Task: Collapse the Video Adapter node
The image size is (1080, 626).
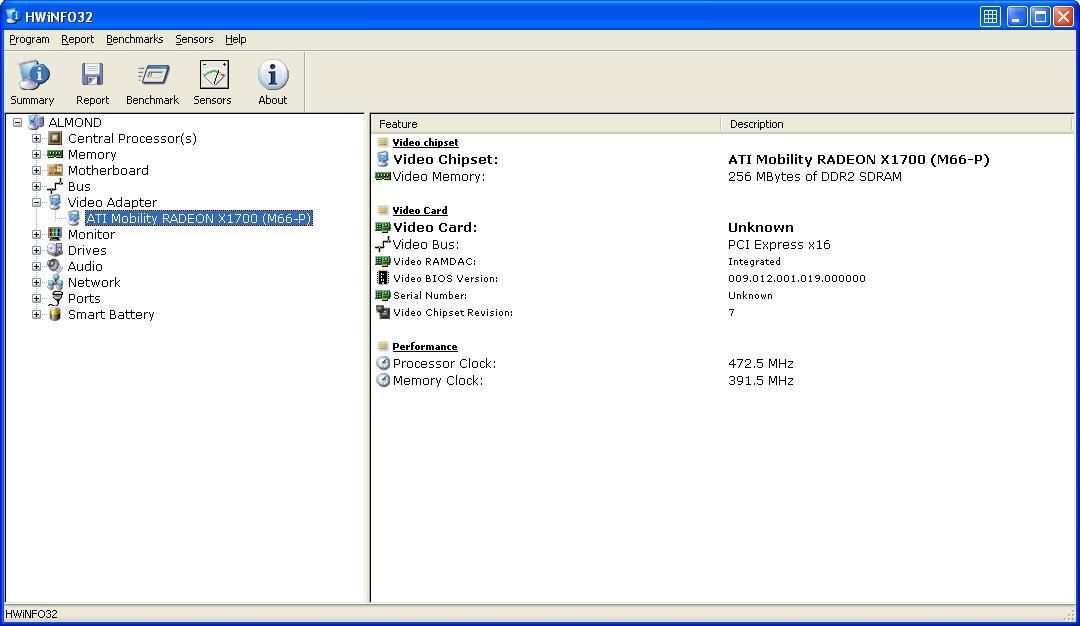Action: click(37, 202)
